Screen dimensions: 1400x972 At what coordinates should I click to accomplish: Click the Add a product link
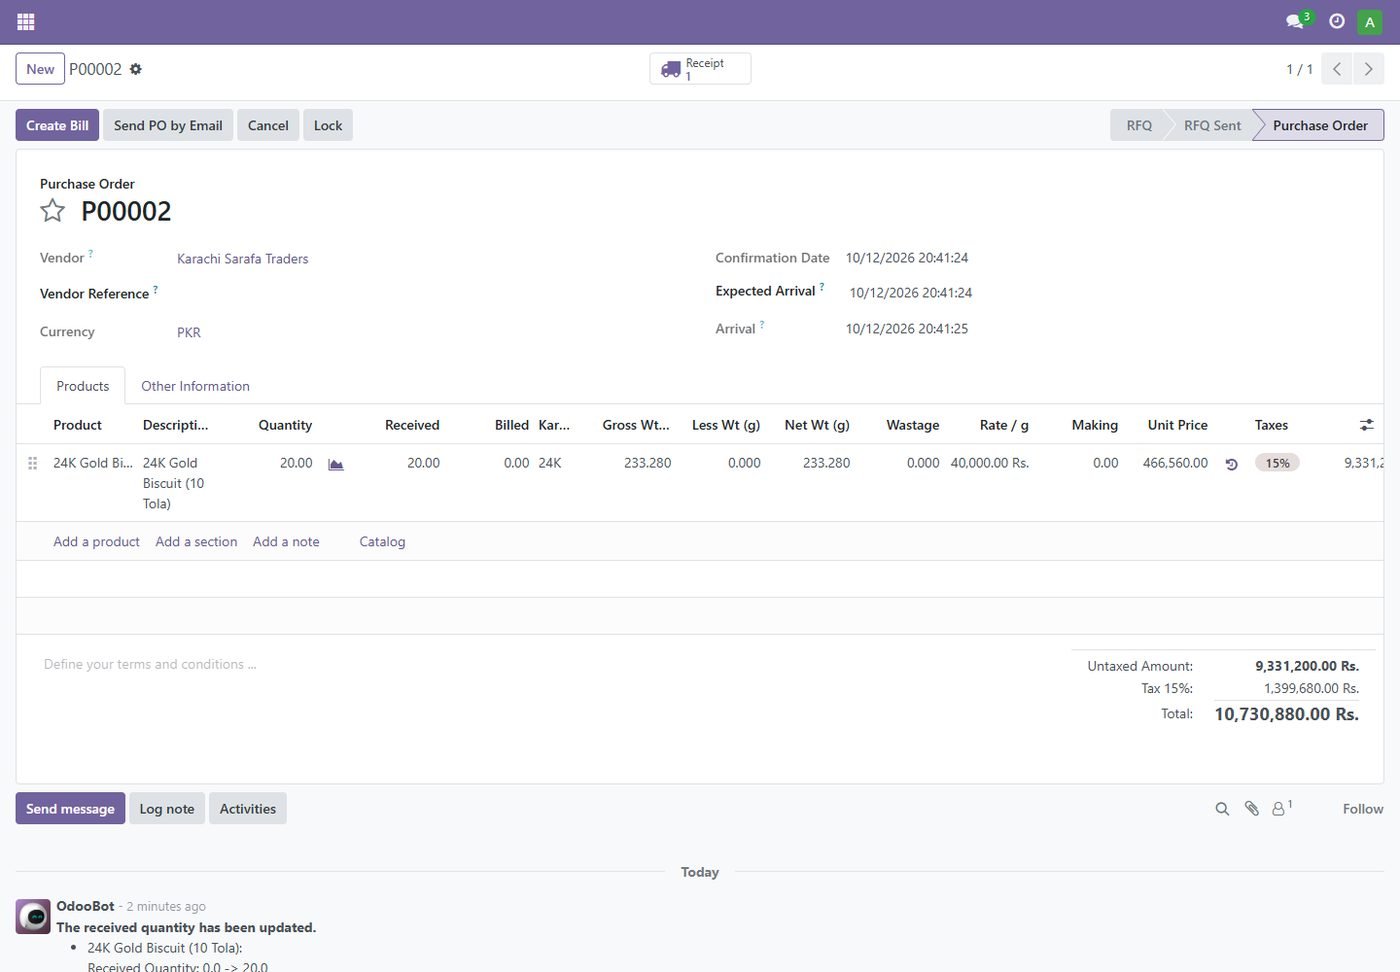(96, 542)
